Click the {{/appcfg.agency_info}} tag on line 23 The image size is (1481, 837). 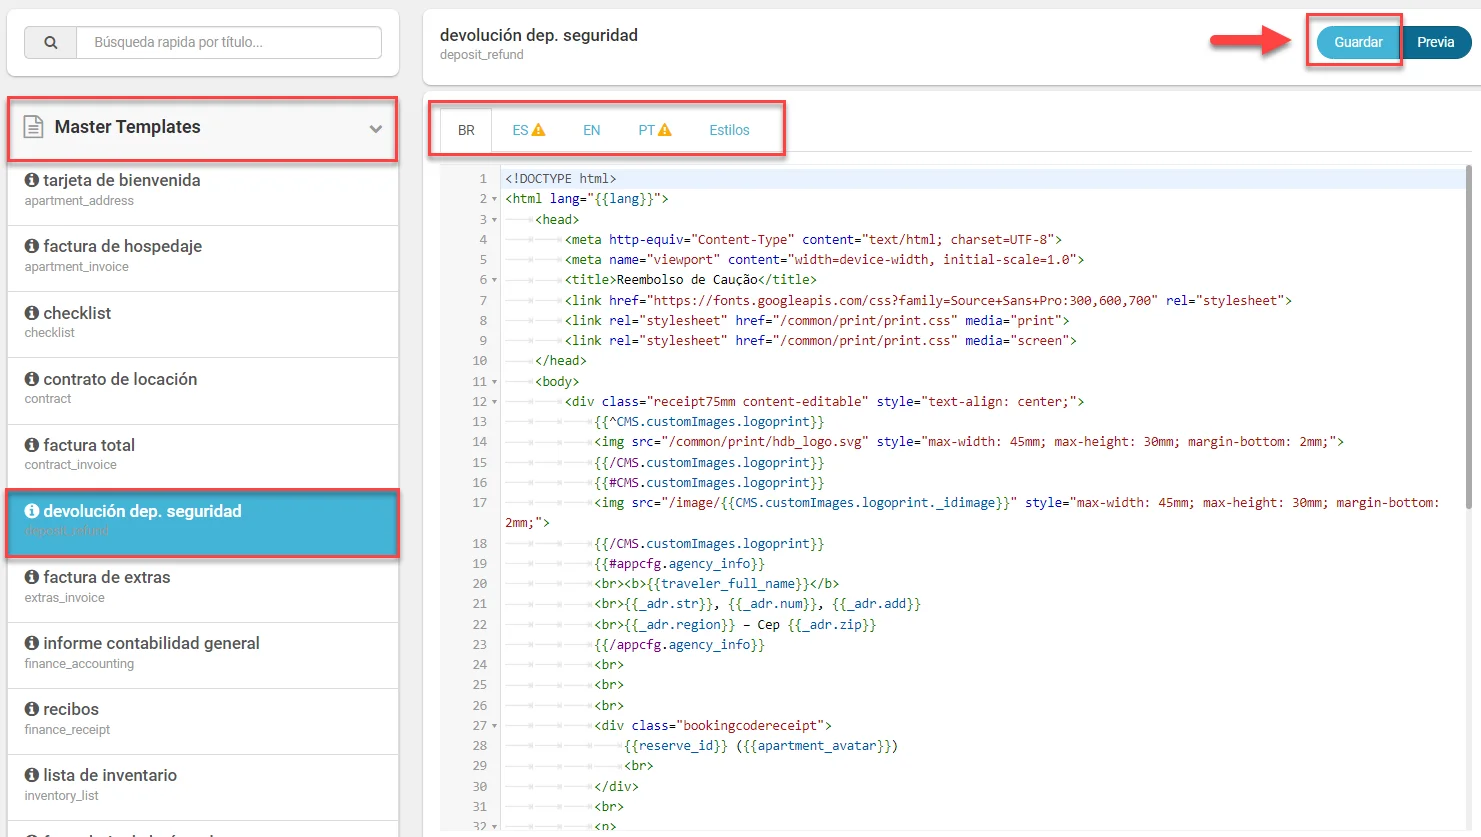point(680,645)
